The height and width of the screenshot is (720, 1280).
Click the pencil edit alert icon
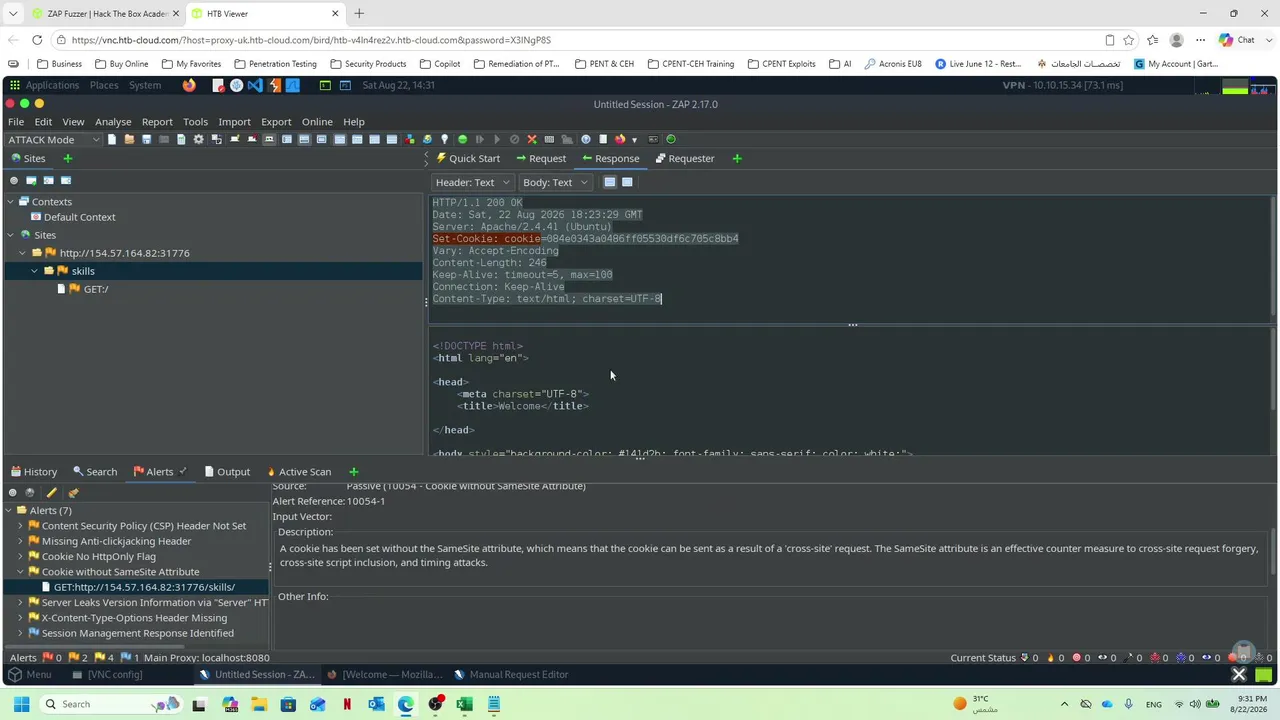[52, 493]
